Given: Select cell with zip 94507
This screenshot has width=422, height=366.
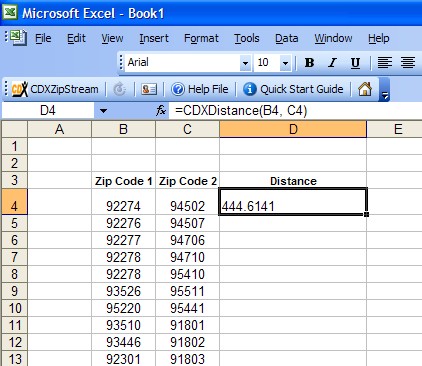Looking at the screenshot, I should [x=187, y=223].
